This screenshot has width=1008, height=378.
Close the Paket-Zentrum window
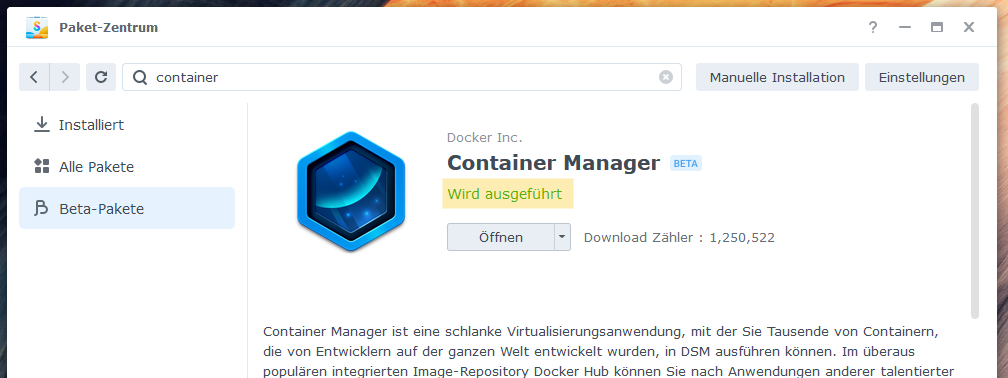(969, 27)
